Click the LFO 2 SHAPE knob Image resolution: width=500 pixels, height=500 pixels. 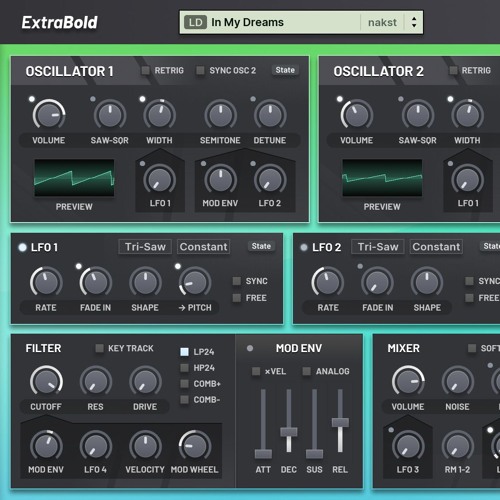point(427,282)
